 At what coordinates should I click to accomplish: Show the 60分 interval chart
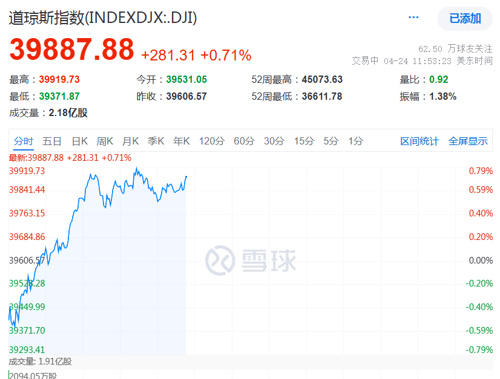coord(244,141)
